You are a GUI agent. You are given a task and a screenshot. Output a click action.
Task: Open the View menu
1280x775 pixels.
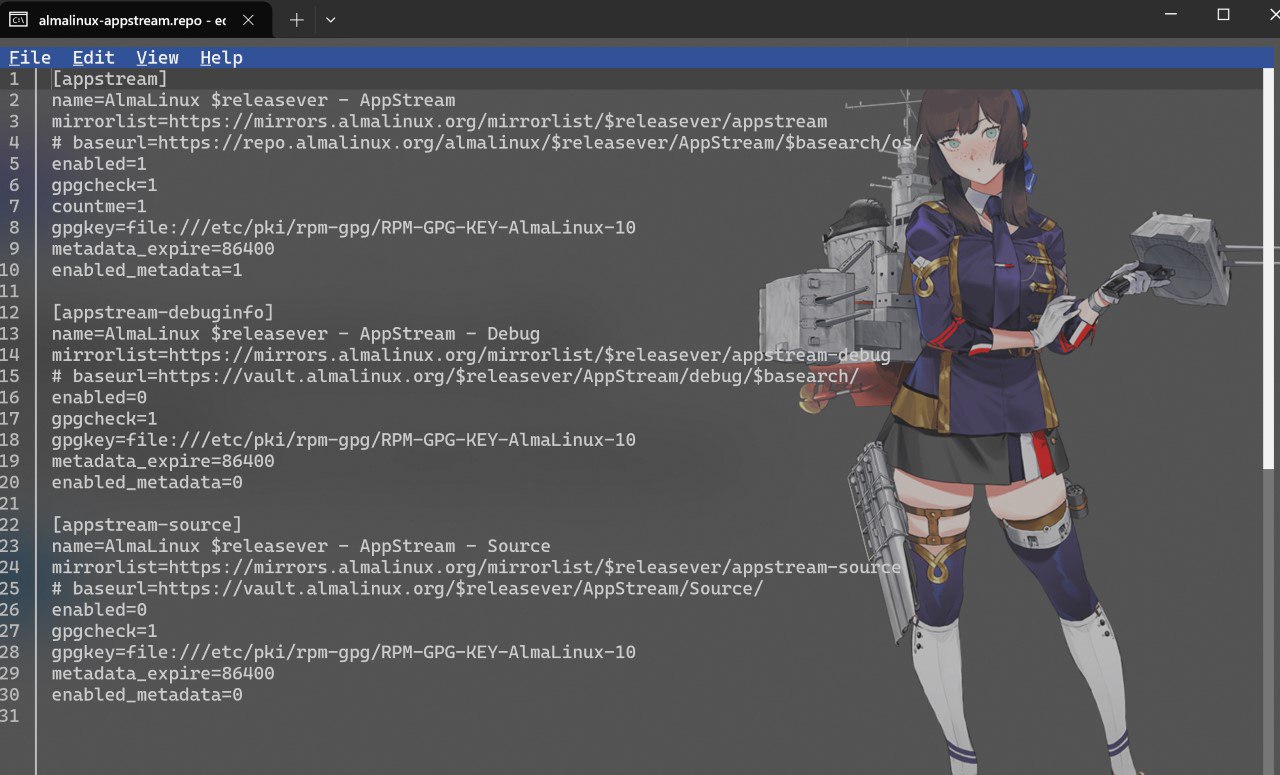coord(157,58)
